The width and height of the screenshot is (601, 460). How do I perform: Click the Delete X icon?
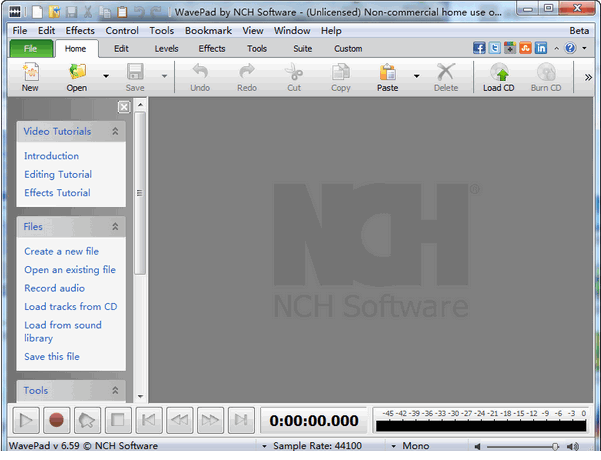(x=446, y=72)
